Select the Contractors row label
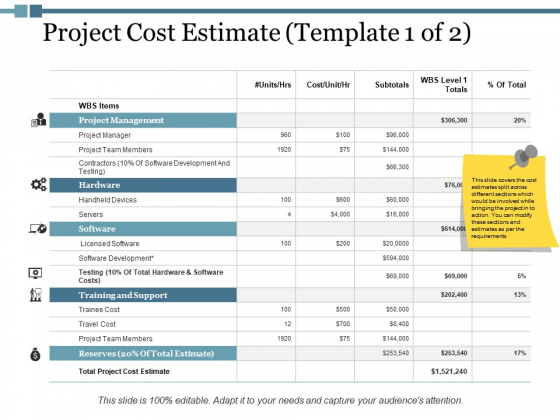This screenshot has width=560, height=420. pyautogui.click(x=154, y=167)
